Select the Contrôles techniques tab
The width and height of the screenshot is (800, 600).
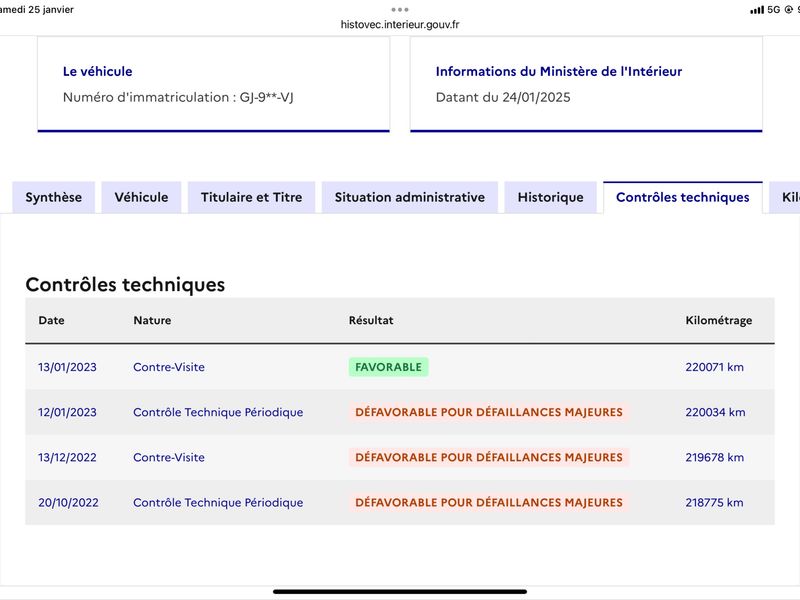683,197
